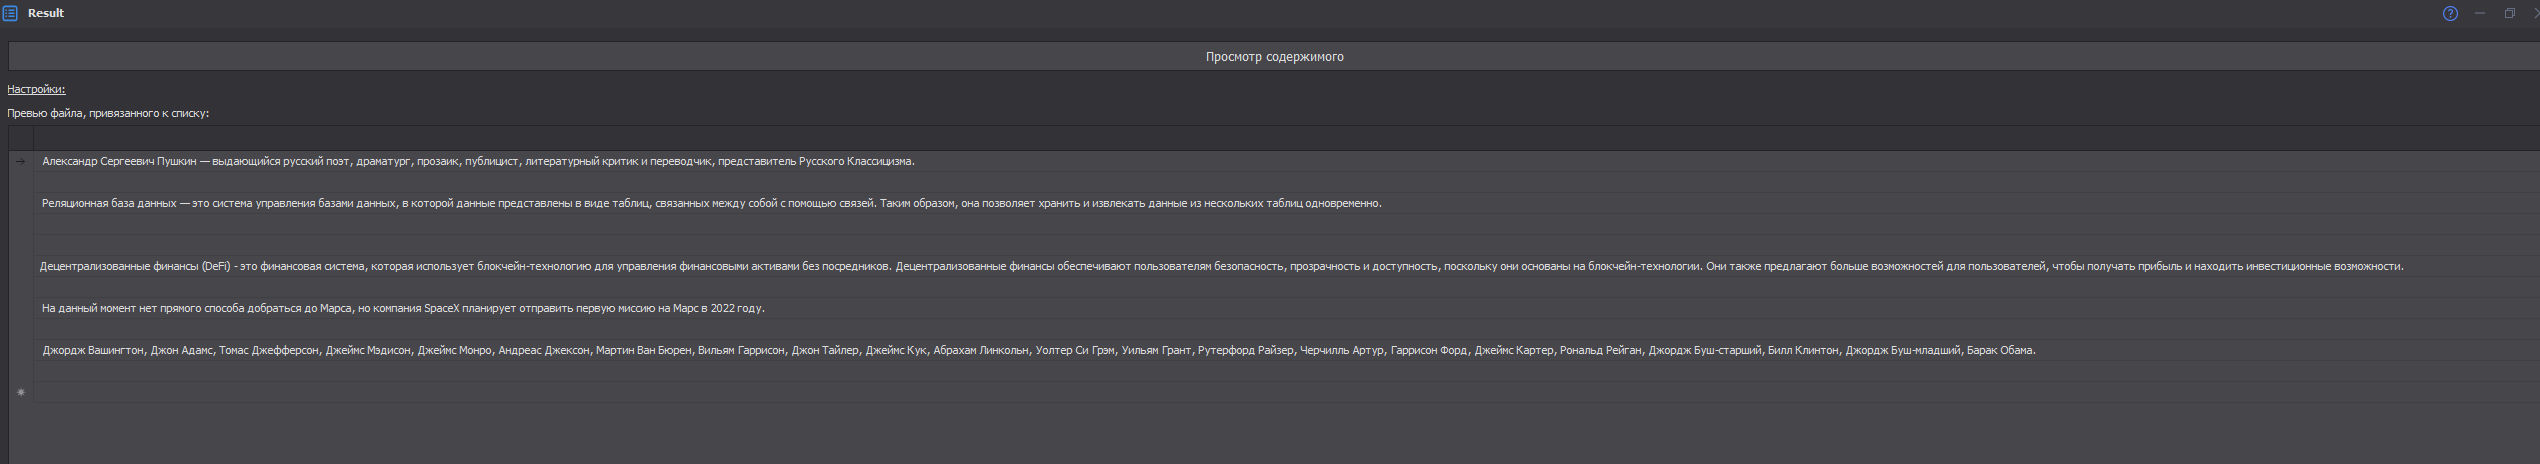Image resolution: width=2540 pixels, height=464 pixels.
Task: Open the Настройки link
Action: click(x=36, y=89)
